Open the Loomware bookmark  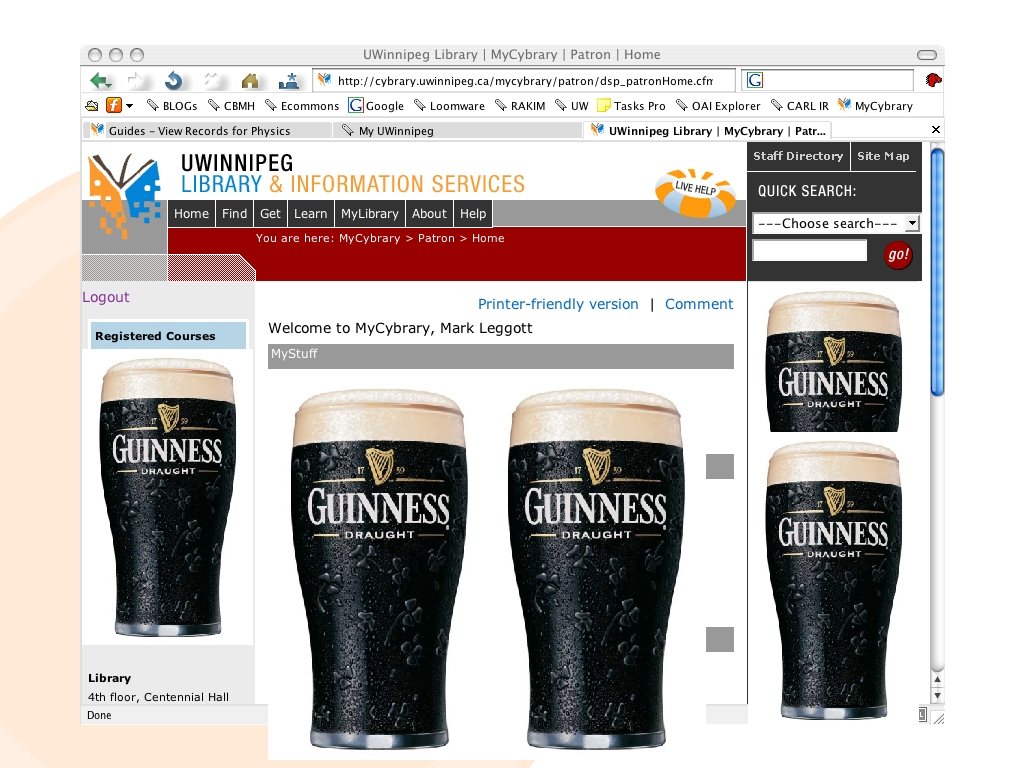pos(449,106)
